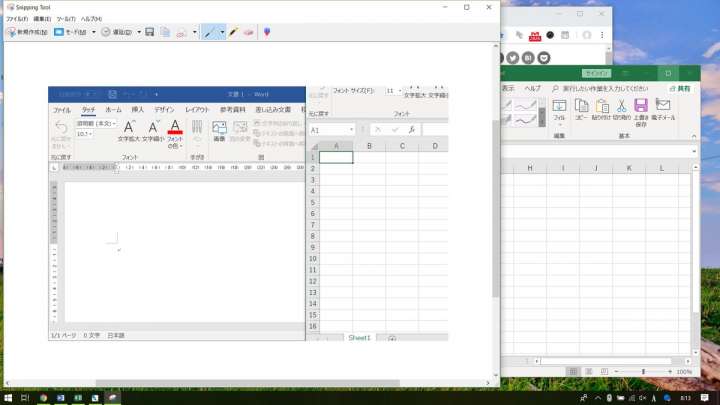
Task: Click the Chrome taskbar icon
Action: 44,398
